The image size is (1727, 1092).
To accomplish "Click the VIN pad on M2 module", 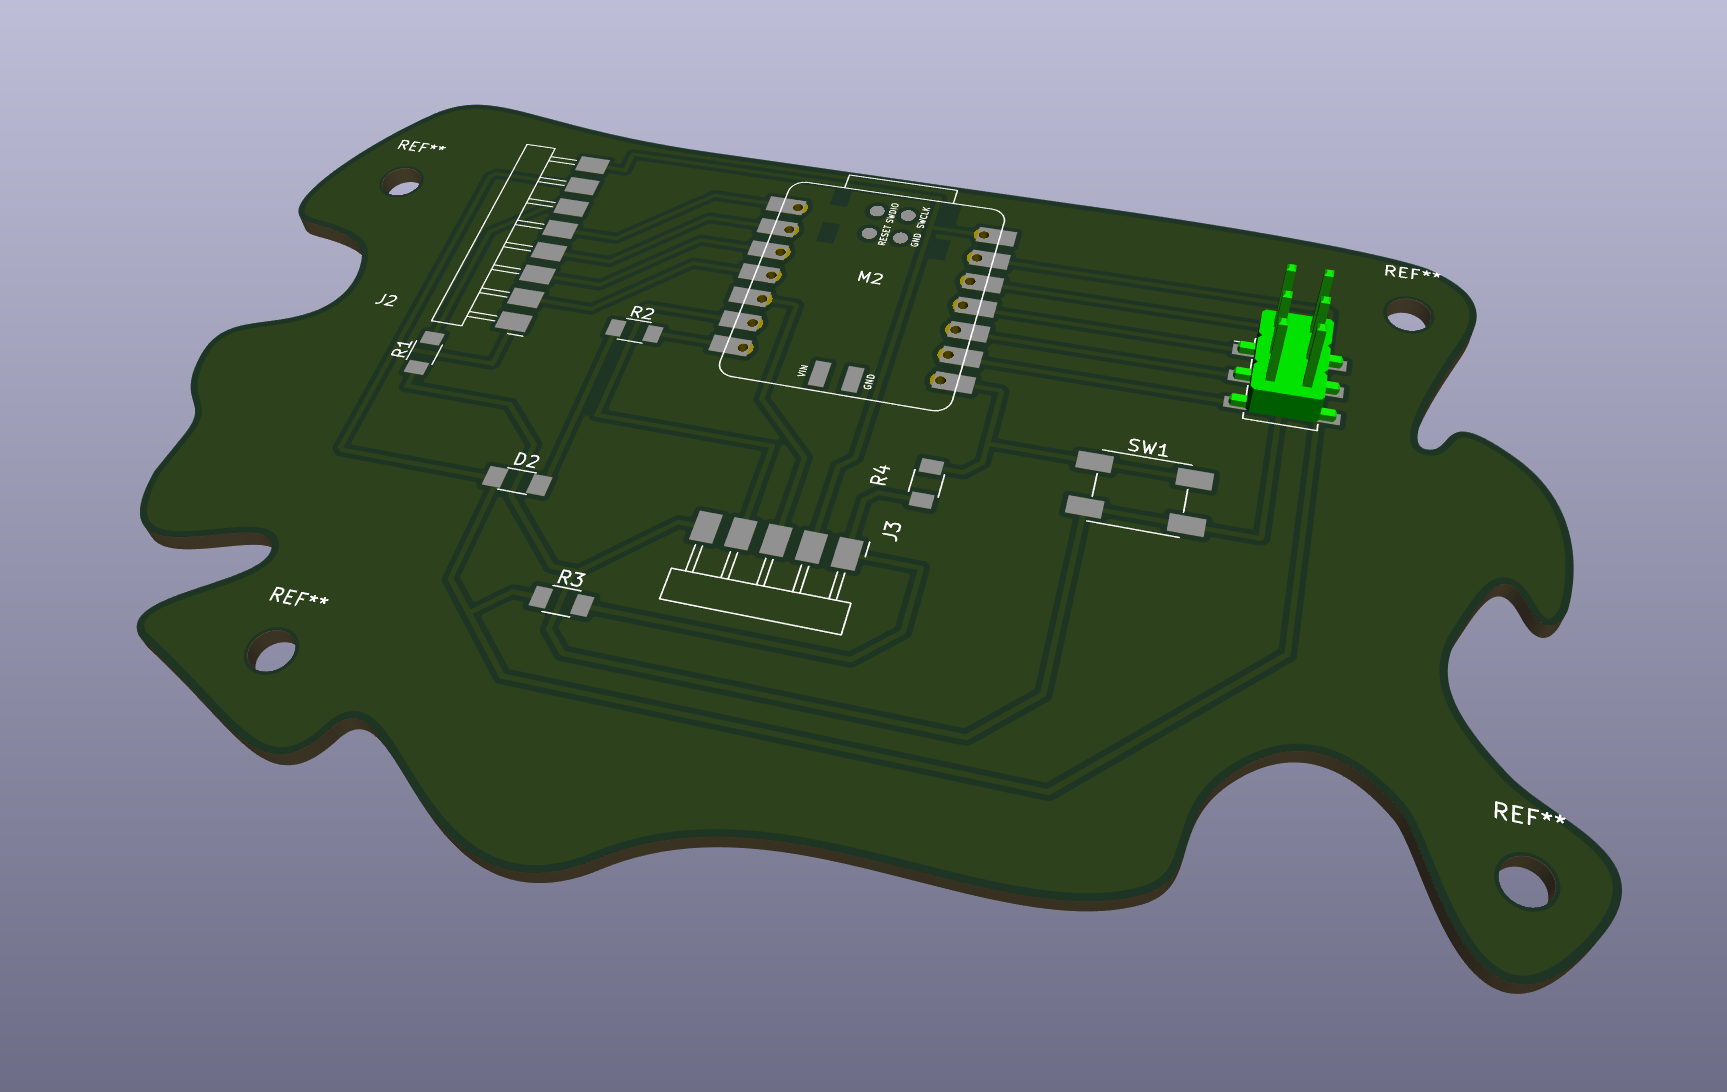I will click(819, 374).
